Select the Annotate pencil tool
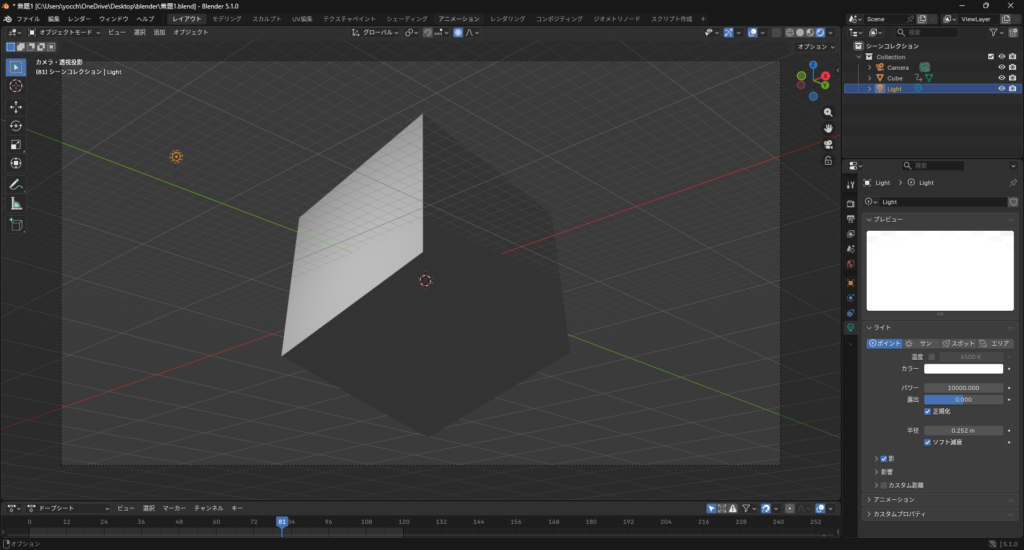 16,185
